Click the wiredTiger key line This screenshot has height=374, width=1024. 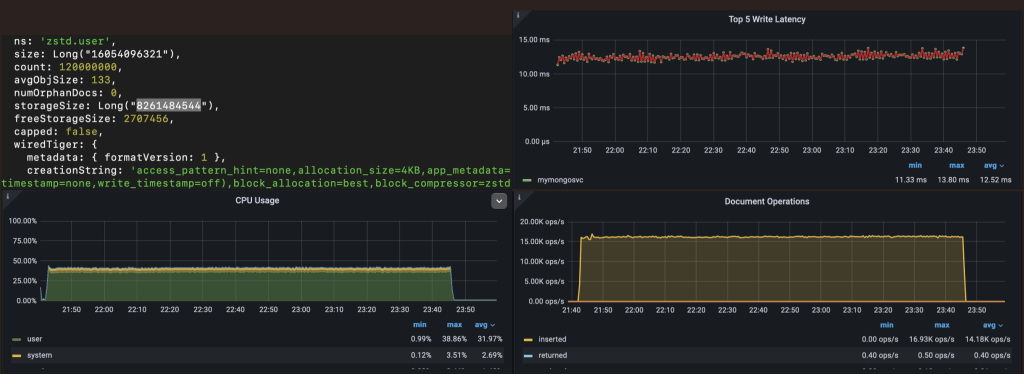coord(56,144)
